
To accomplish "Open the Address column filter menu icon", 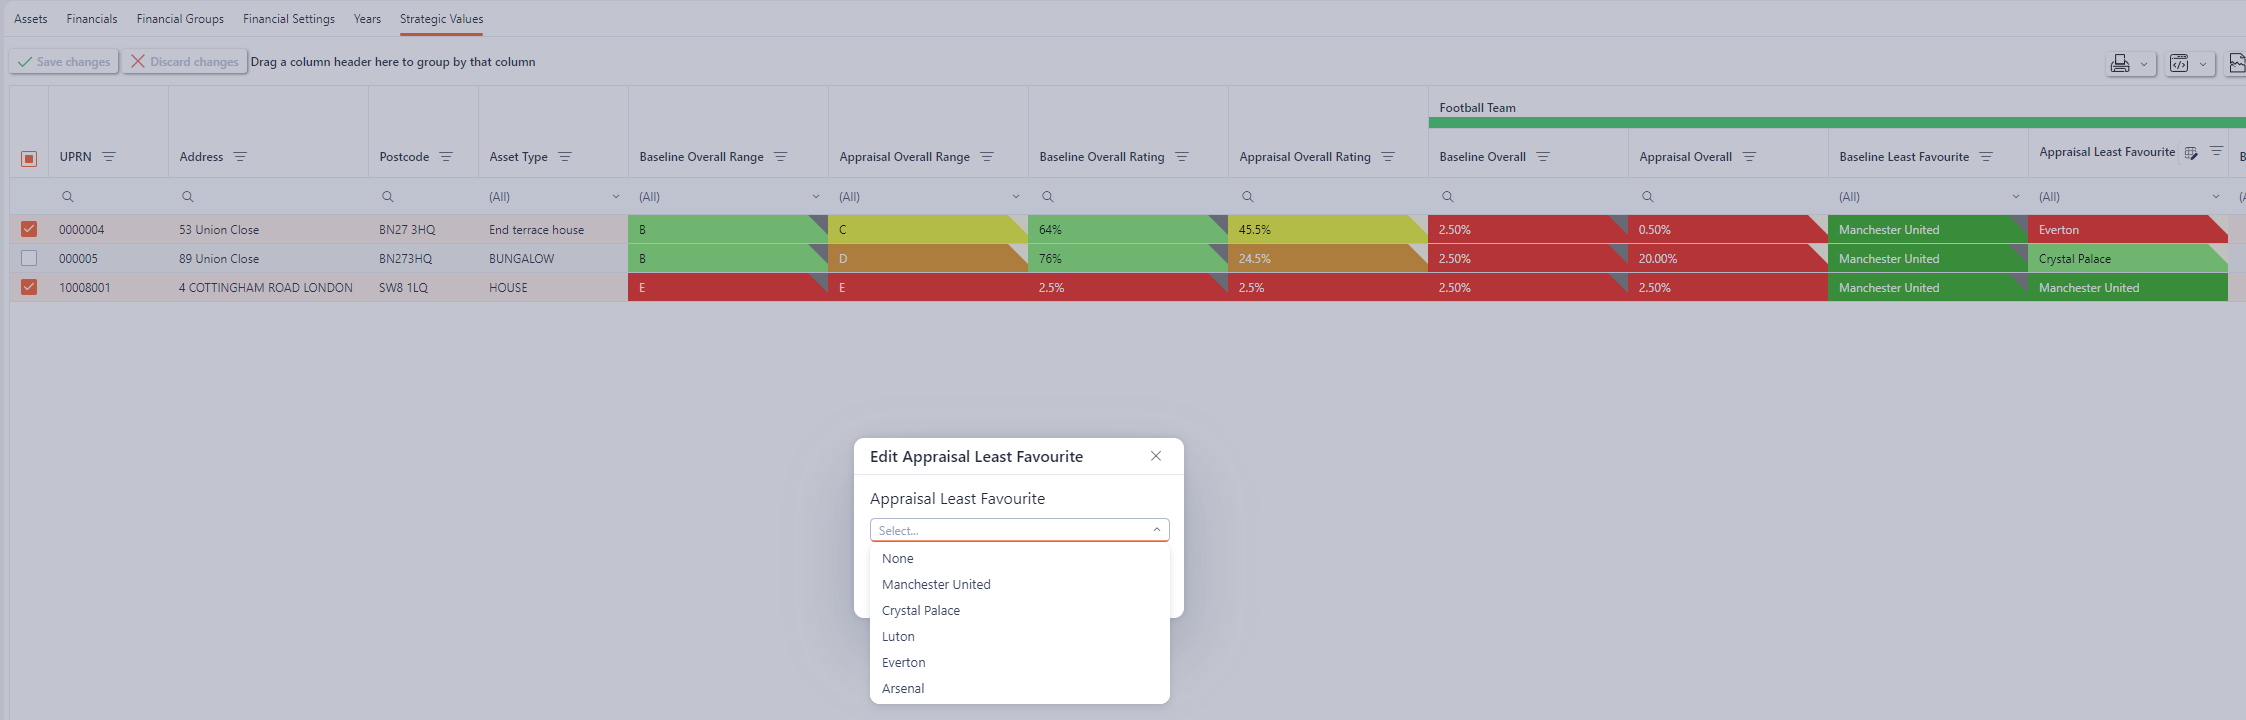I will [240, 157].
